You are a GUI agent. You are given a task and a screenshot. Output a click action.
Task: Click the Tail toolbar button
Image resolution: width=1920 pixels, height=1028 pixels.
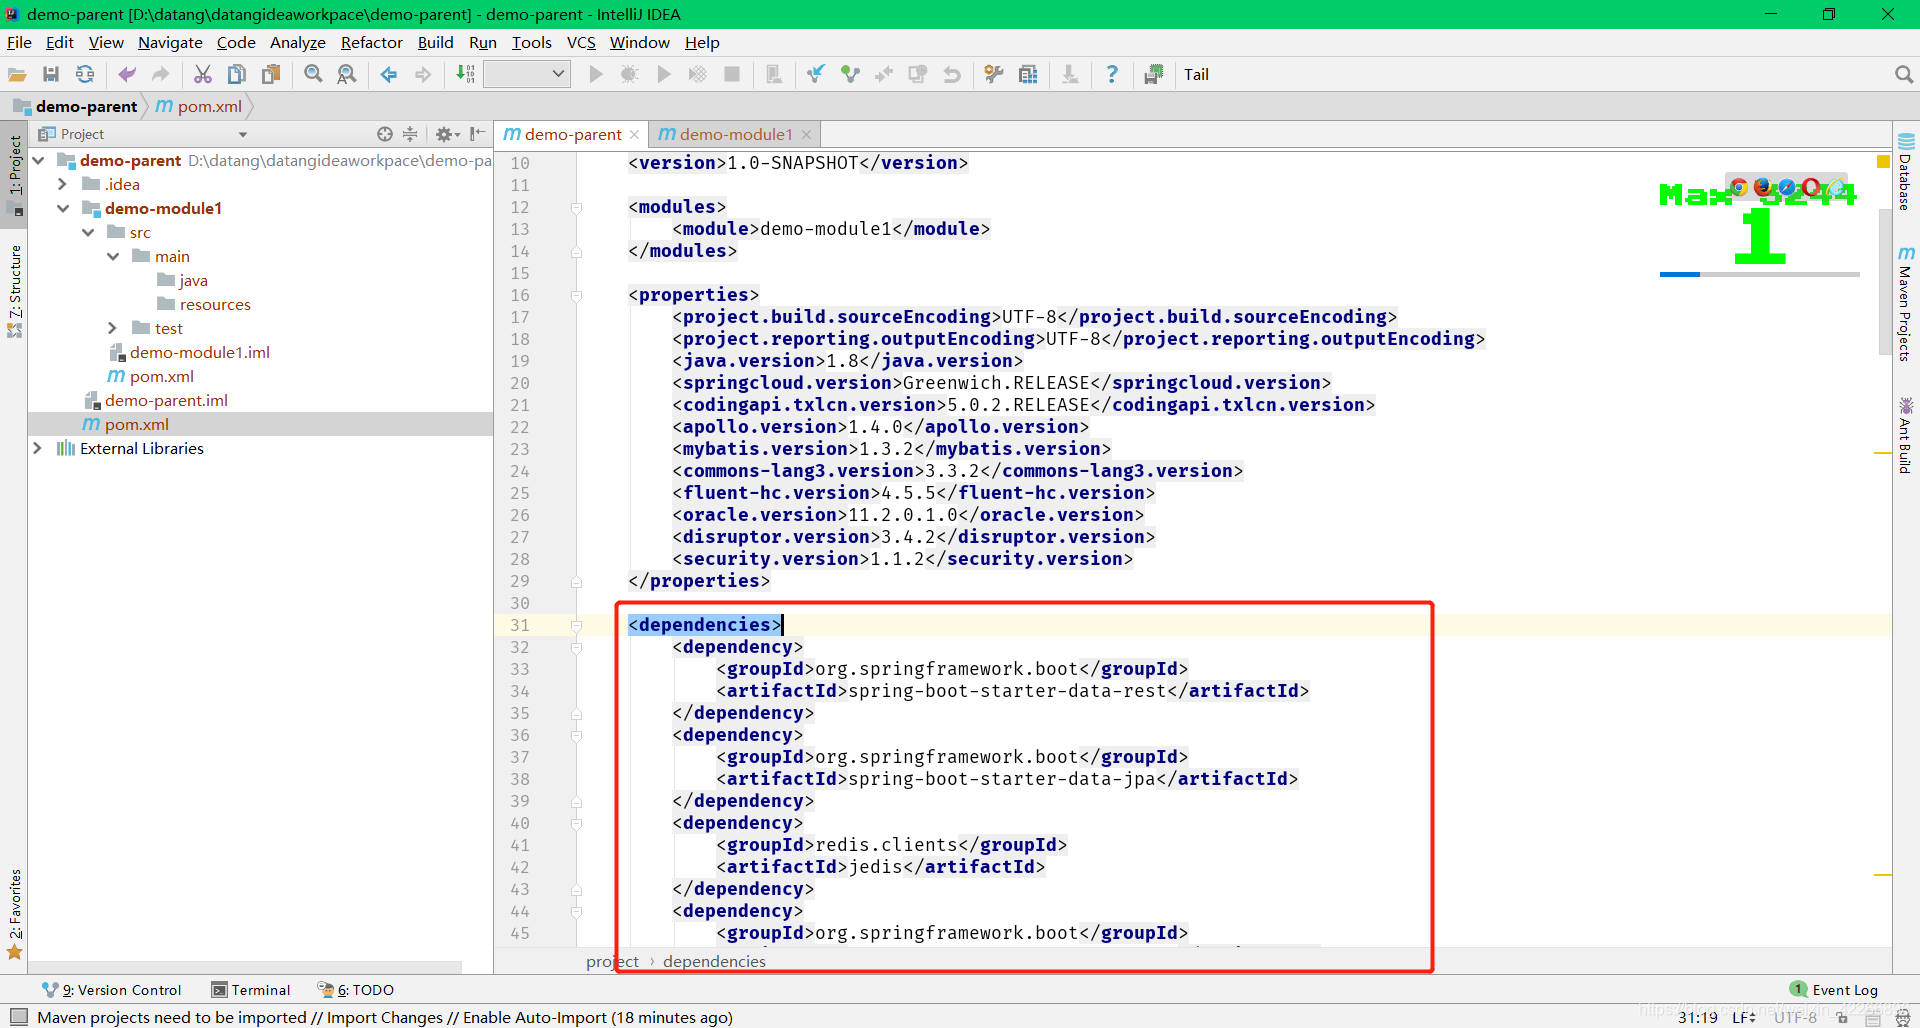(1196, 74)
